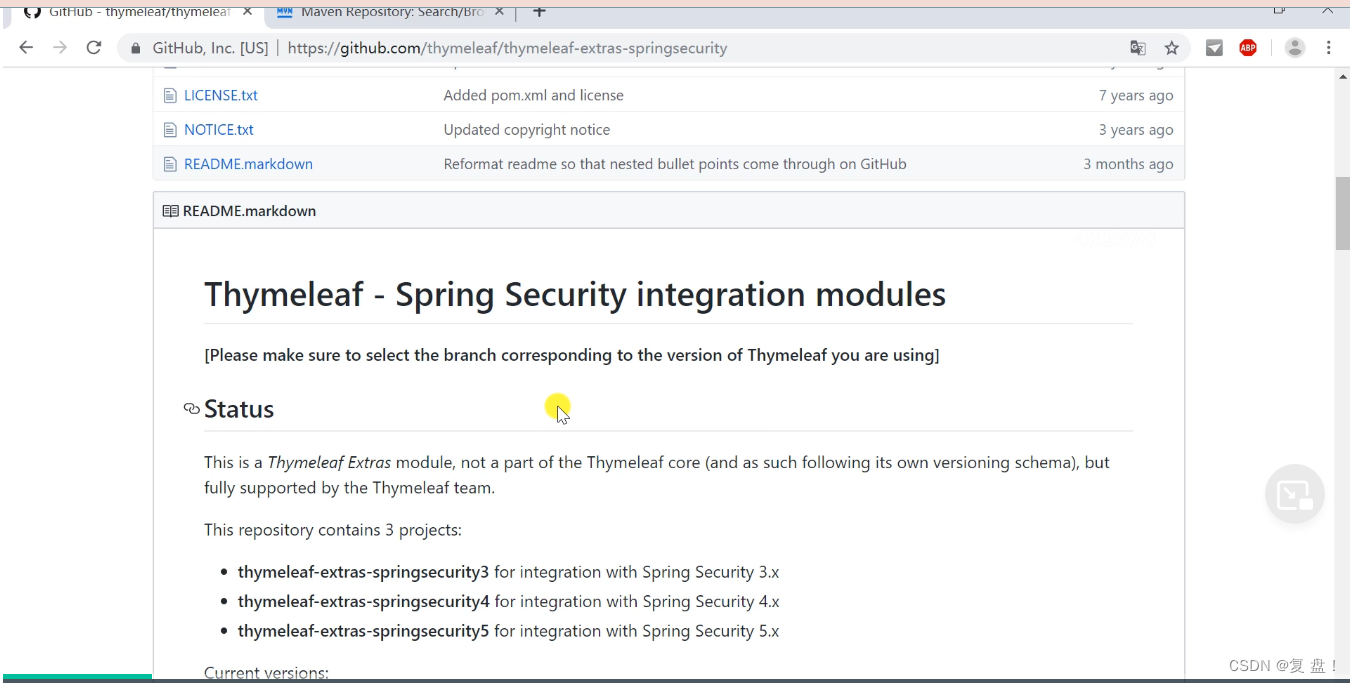Click the floating picture-in-picture round button
The height and width of the screenshot is (683, 1350).
(x=1295, y=494)
